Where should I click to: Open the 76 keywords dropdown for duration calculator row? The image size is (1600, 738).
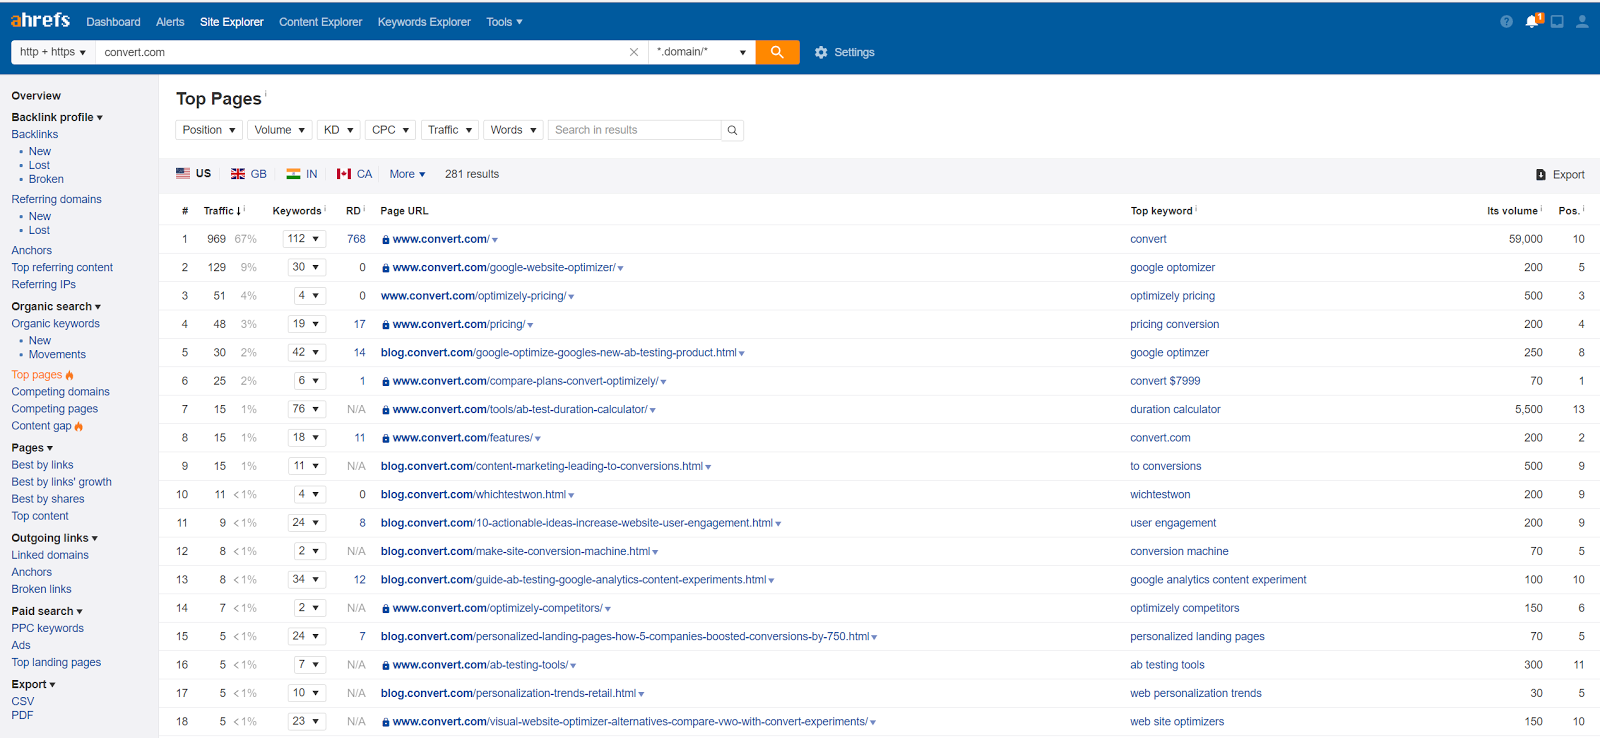pyautogui.click(x=306, y=409)
